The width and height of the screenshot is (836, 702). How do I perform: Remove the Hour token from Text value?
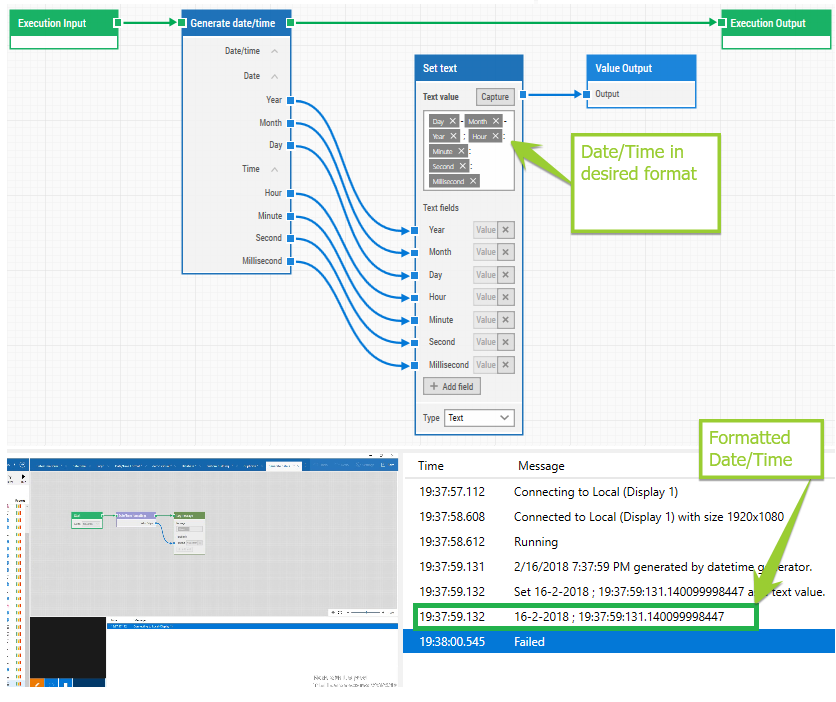[495, 136]
